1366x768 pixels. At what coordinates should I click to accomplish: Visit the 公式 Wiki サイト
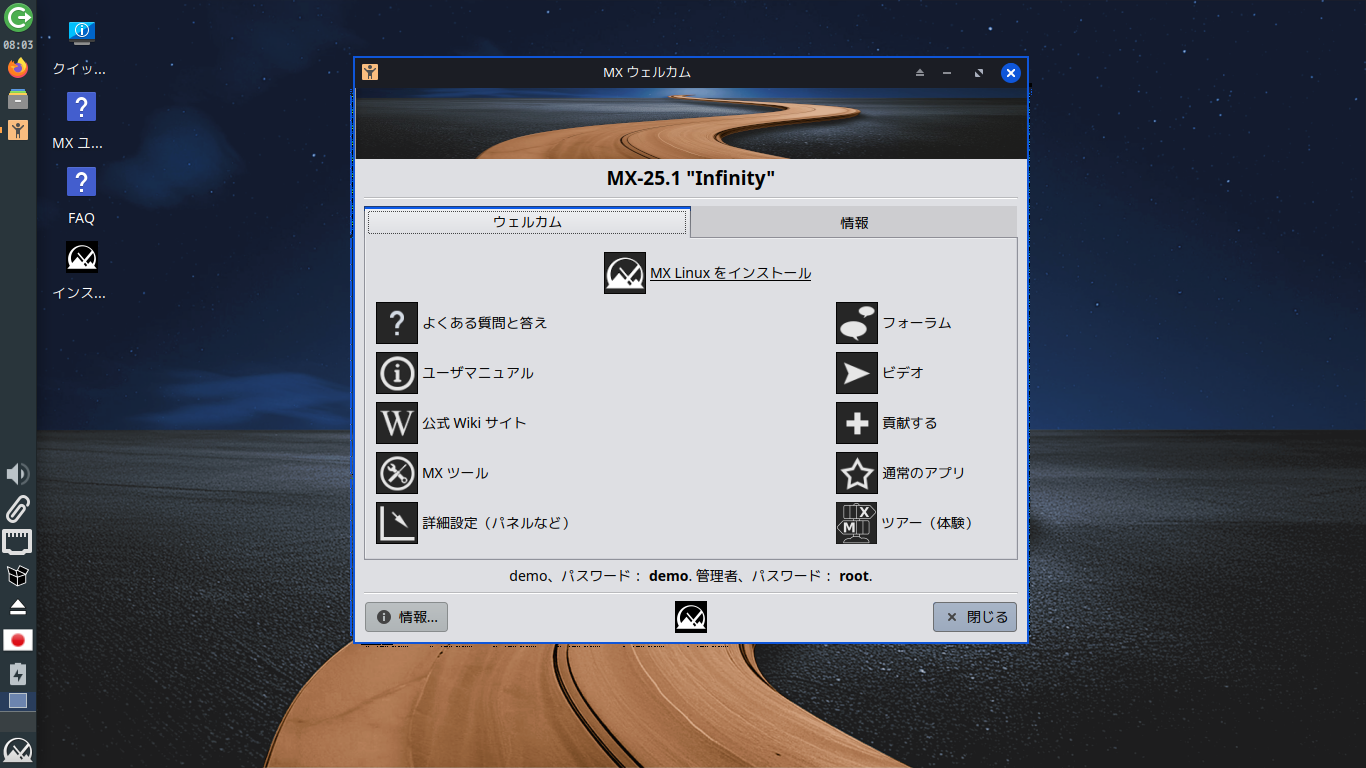(x=451, y=423)
